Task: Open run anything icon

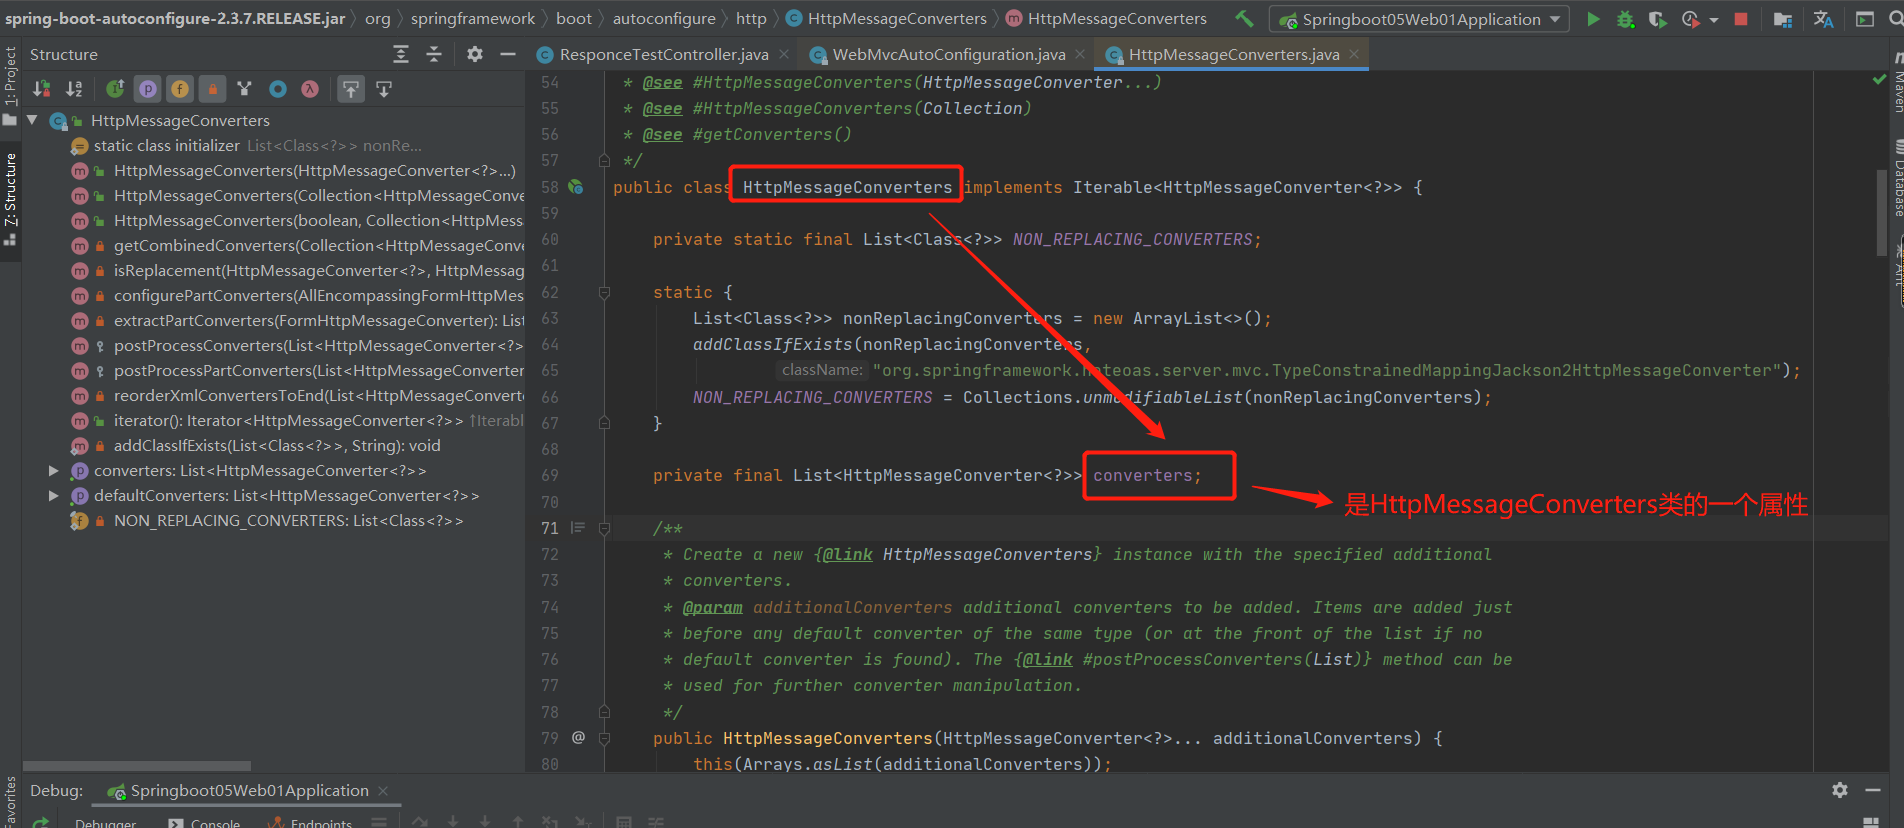Action: point(1865,19)
